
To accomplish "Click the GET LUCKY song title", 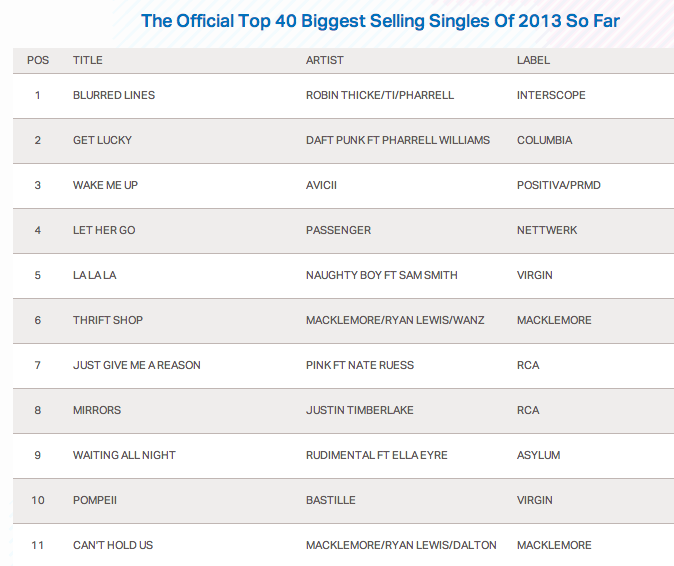I will click(x=102, y=140).
